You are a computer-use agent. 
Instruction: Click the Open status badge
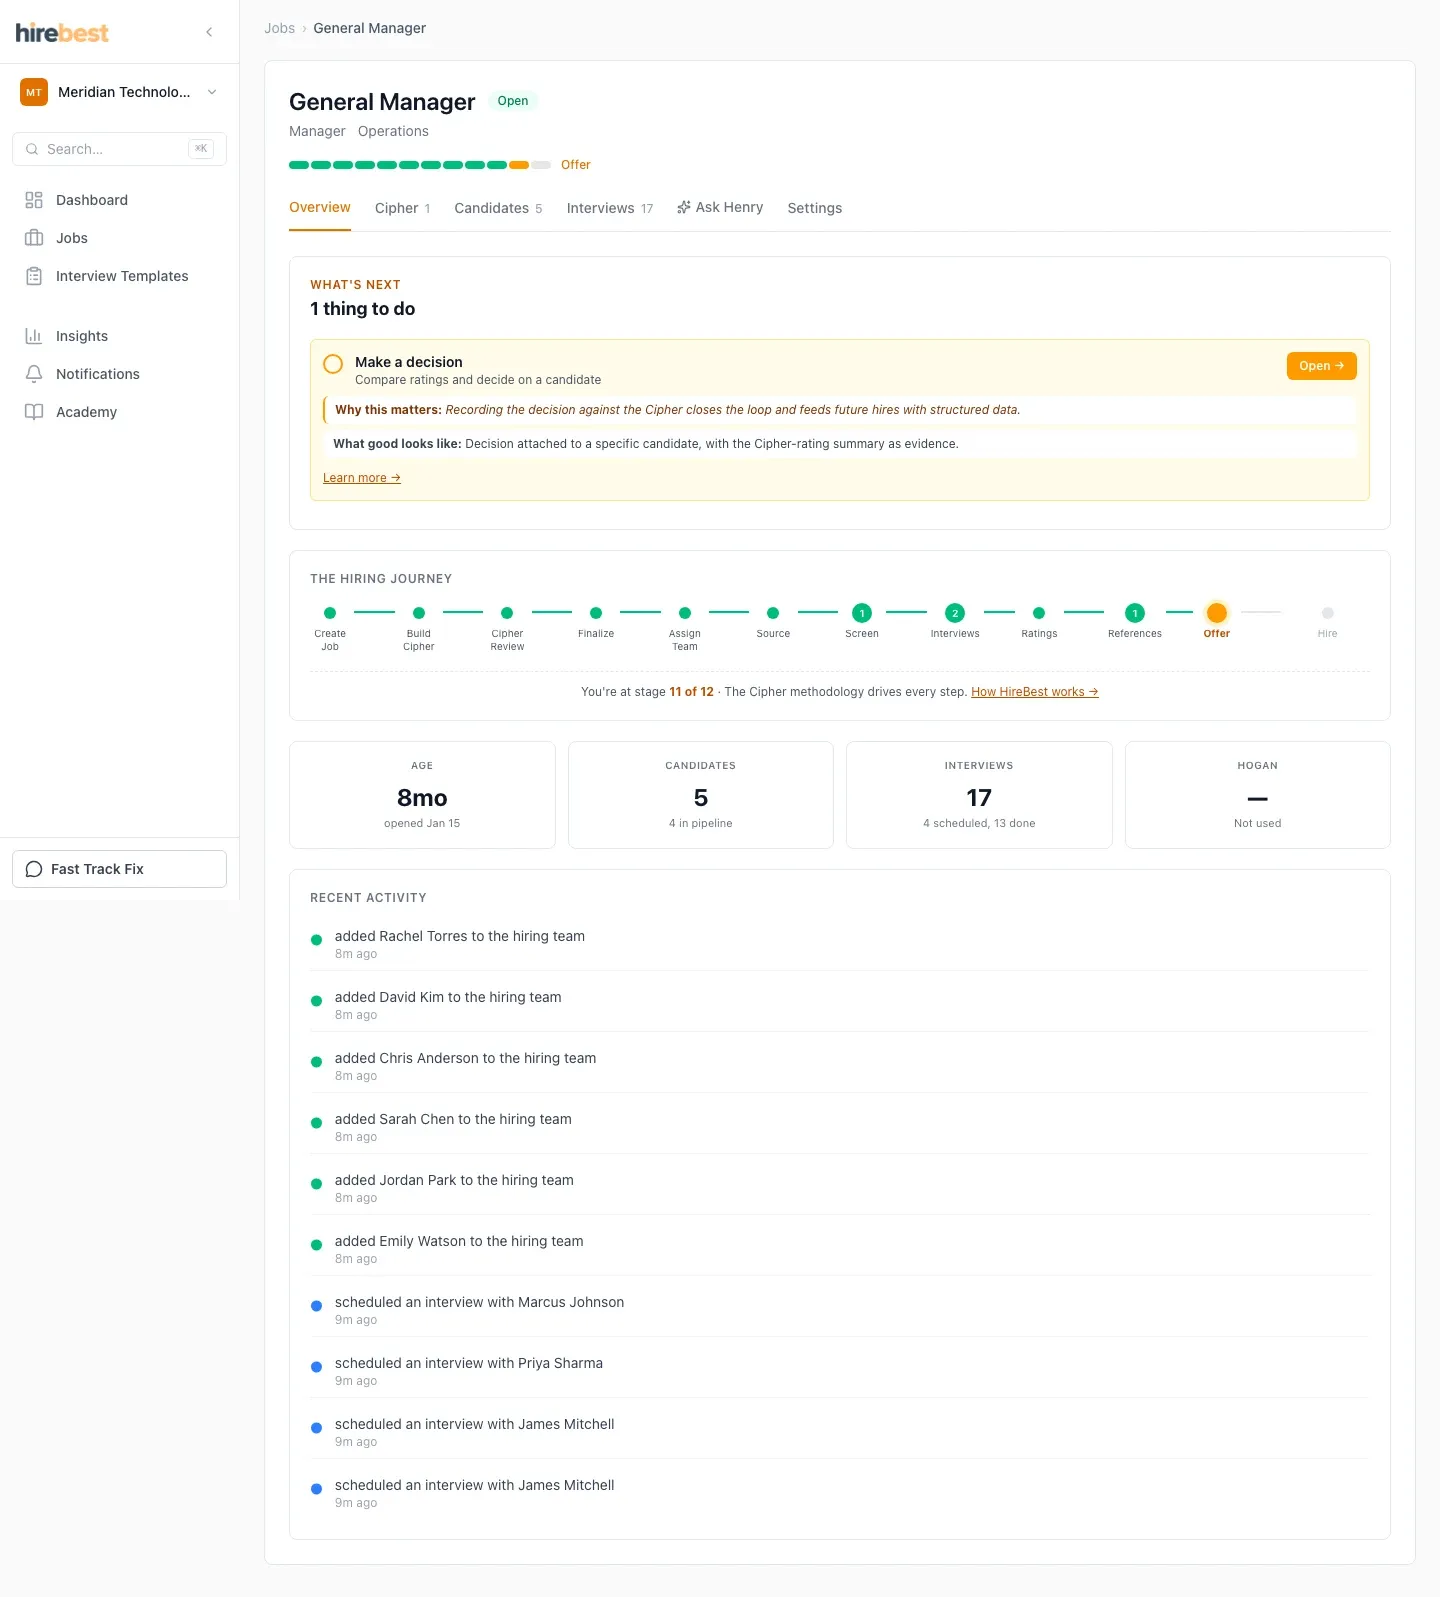coord(513,101)
